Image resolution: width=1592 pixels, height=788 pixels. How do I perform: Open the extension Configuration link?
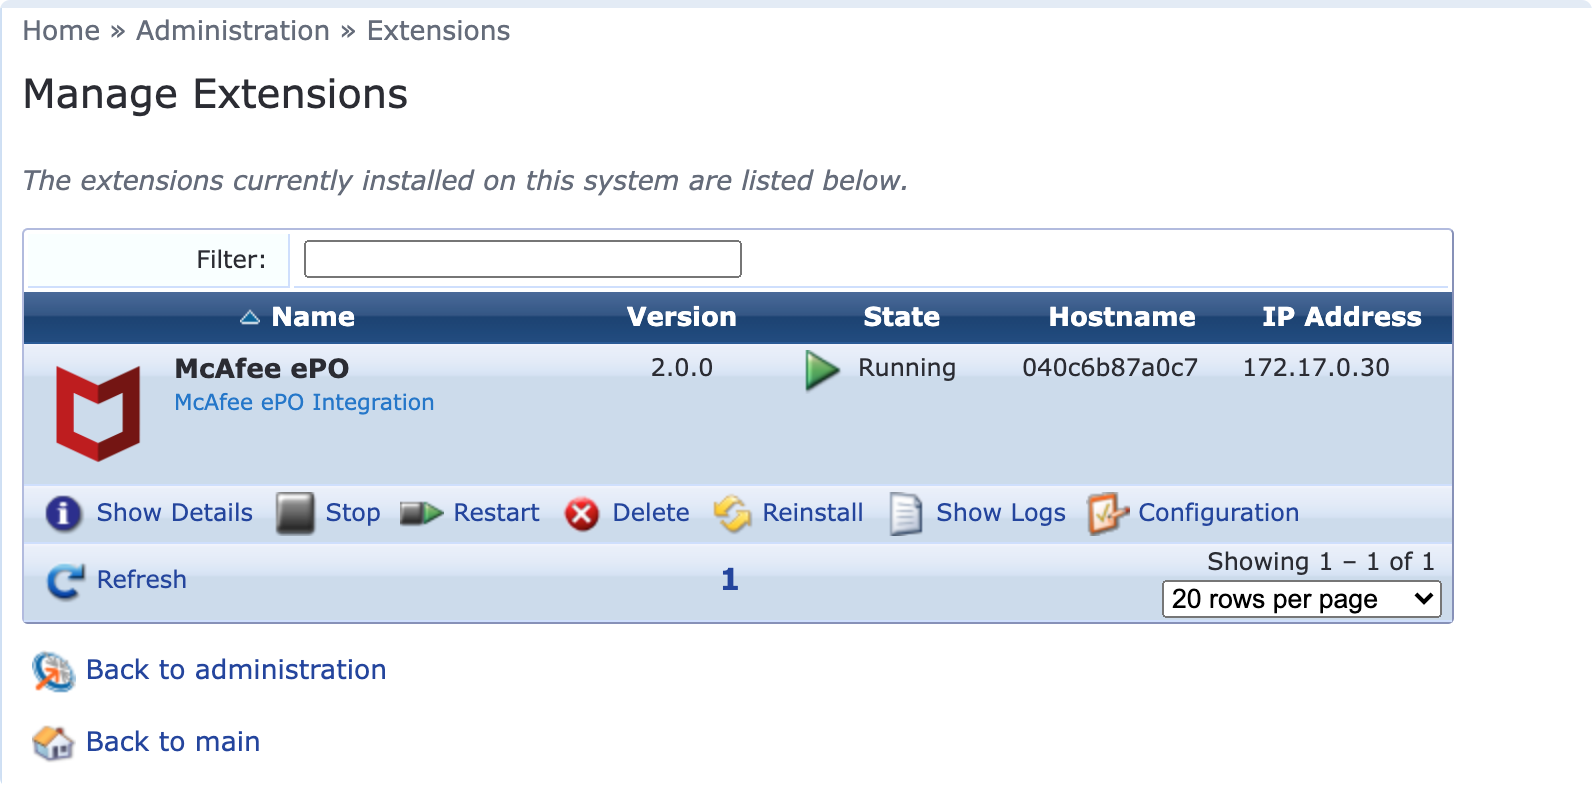[1219, 513]
